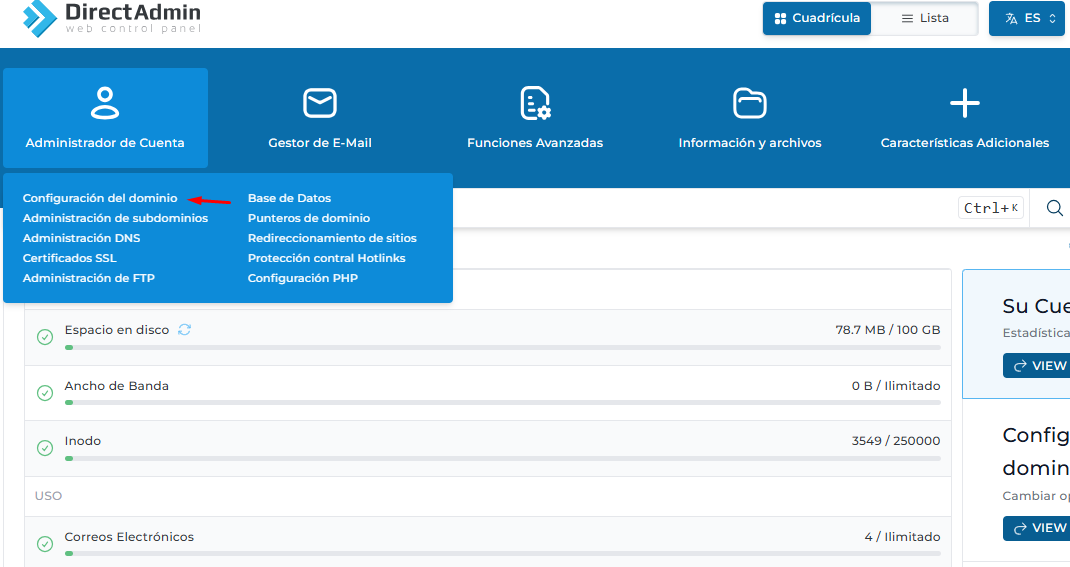1070x567 pixels.
Task: Open Administración de subdominios
Action: click(115, 218)
